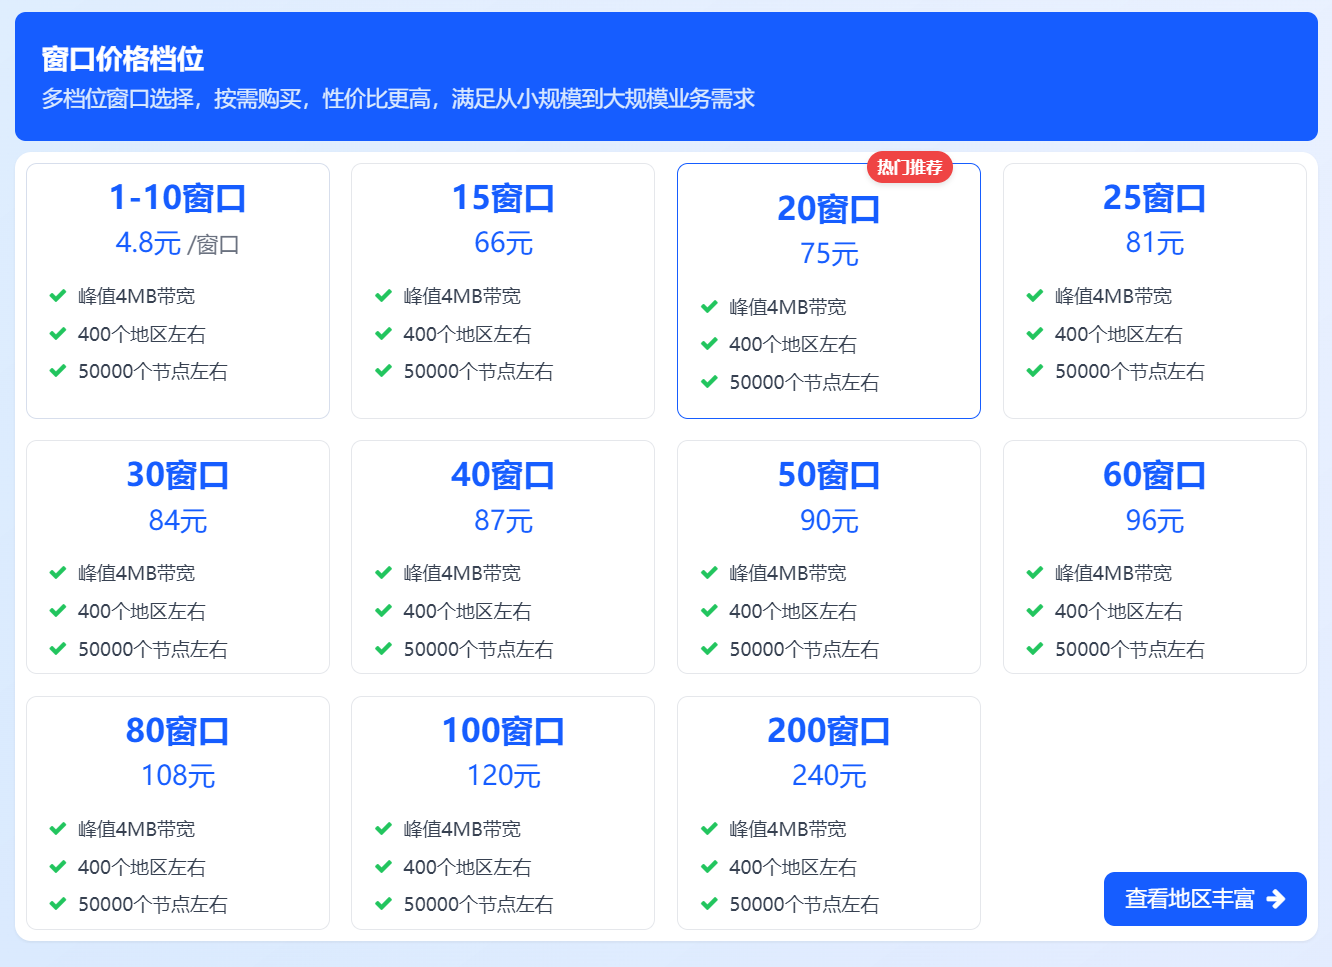The width and height of the screenshot is (1332, 967).
Task: Click the 90元 price in 50窗口 card
Action: pyautogui.click(x=828, y=521)
